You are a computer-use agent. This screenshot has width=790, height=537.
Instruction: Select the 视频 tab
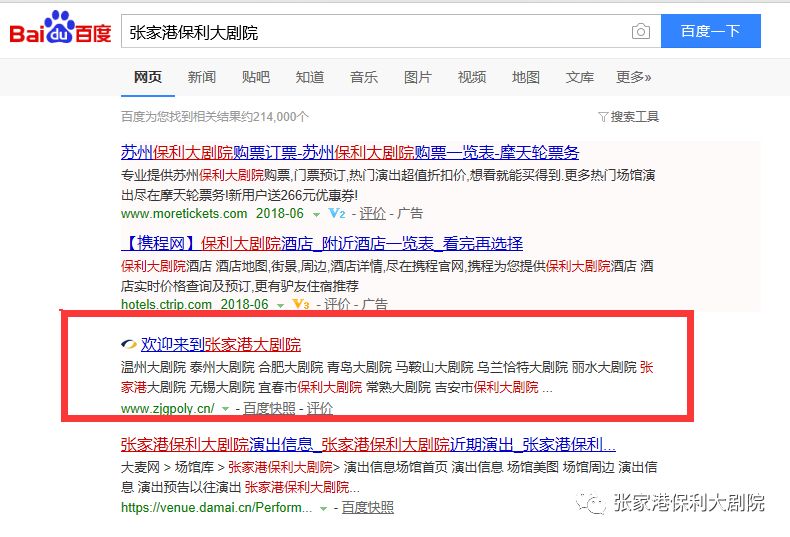(472, 77)
